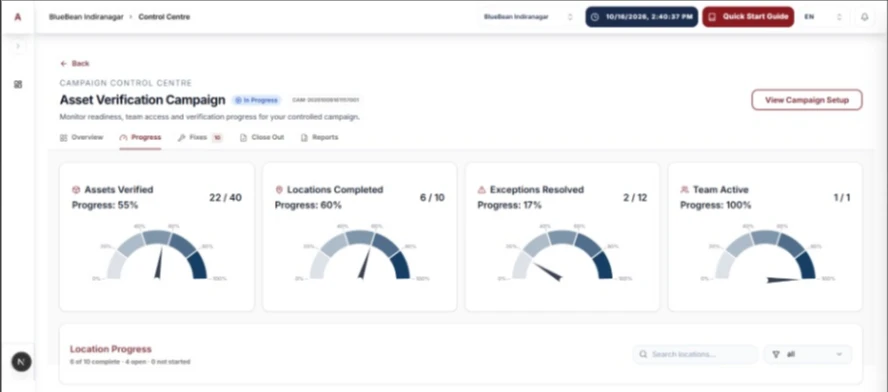Viewport: 888px width, 392px height.
Task: Click the Location Progress heading
Action: (x=110, y=349)
